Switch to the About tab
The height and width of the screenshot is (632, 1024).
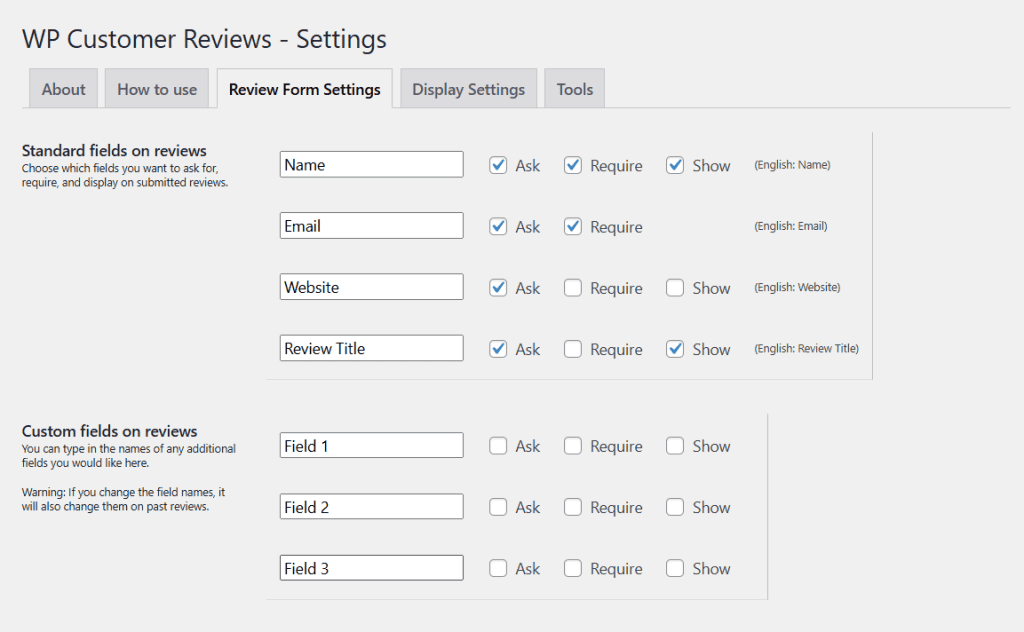click(62, 88)
